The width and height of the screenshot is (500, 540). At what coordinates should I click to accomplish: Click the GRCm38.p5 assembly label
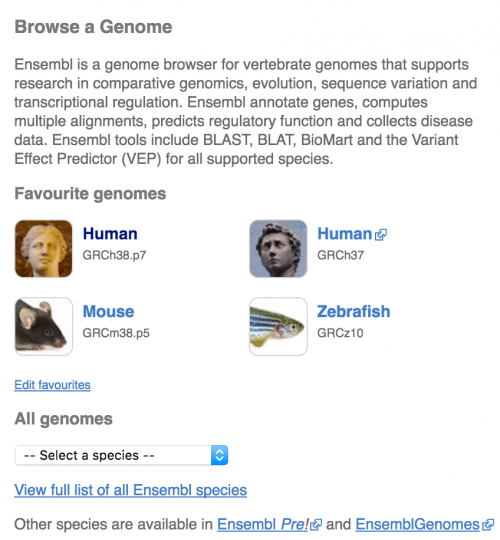click(116, 333)
